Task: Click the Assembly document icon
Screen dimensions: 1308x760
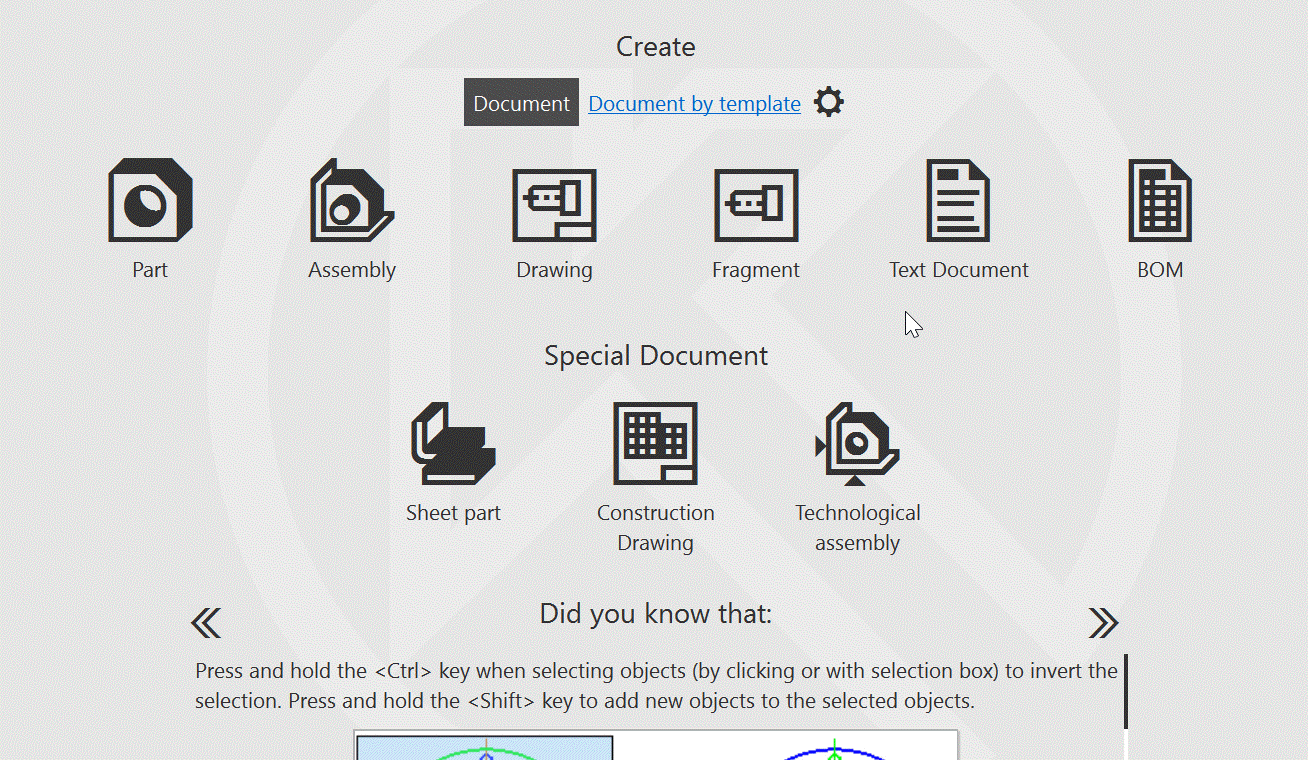Action: click(x=352, y=201)
